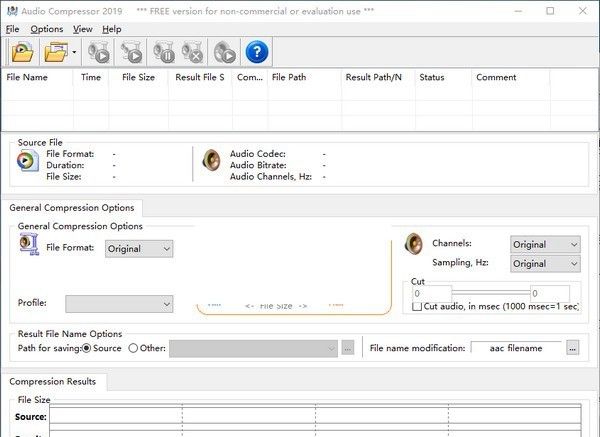This screenshot has width=600, height=437.
Task: Click the Audio Compressor app title icon
Action: tap(12, 11)
